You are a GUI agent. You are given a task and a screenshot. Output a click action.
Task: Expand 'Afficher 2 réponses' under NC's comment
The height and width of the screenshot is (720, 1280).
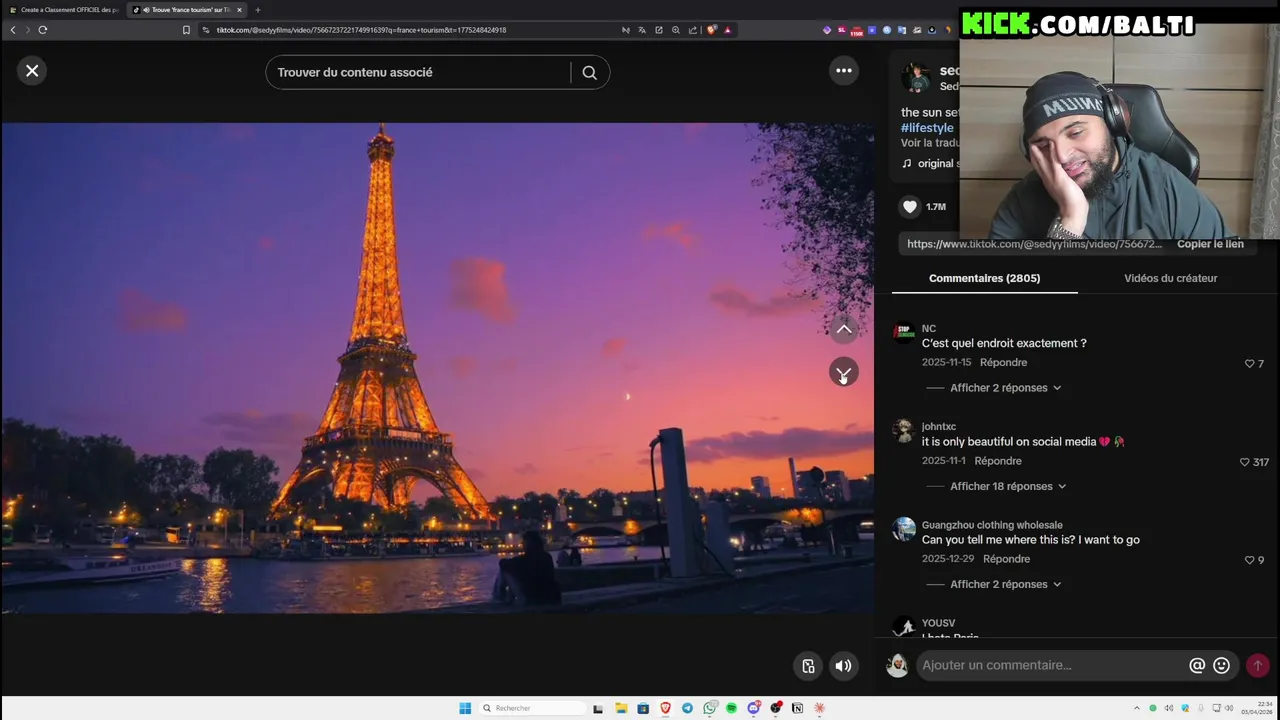1005,388
